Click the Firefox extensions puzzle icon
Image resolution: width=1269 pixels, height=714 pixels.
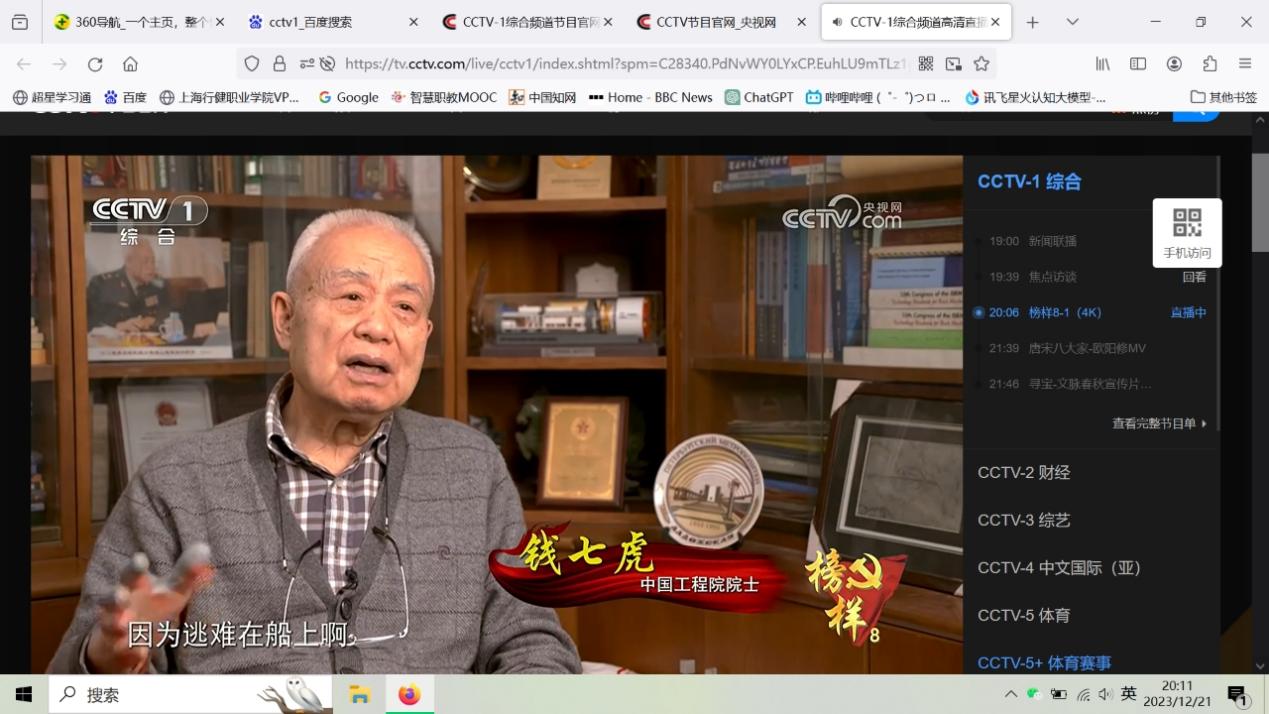pos(1210,64)
